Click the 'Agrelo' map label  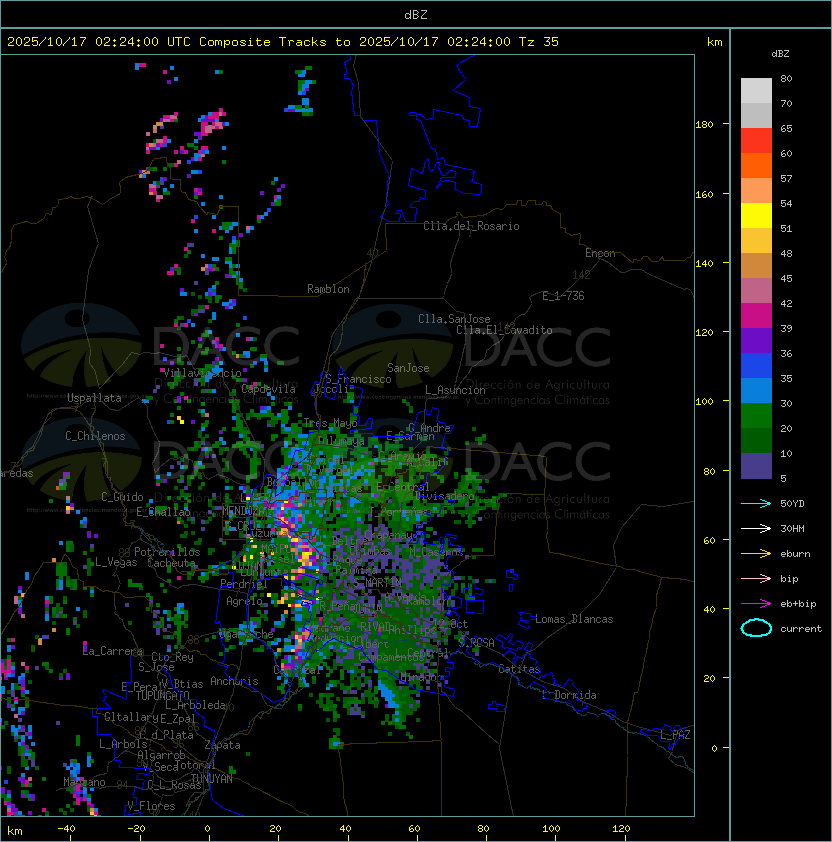(x=244, y=601)
